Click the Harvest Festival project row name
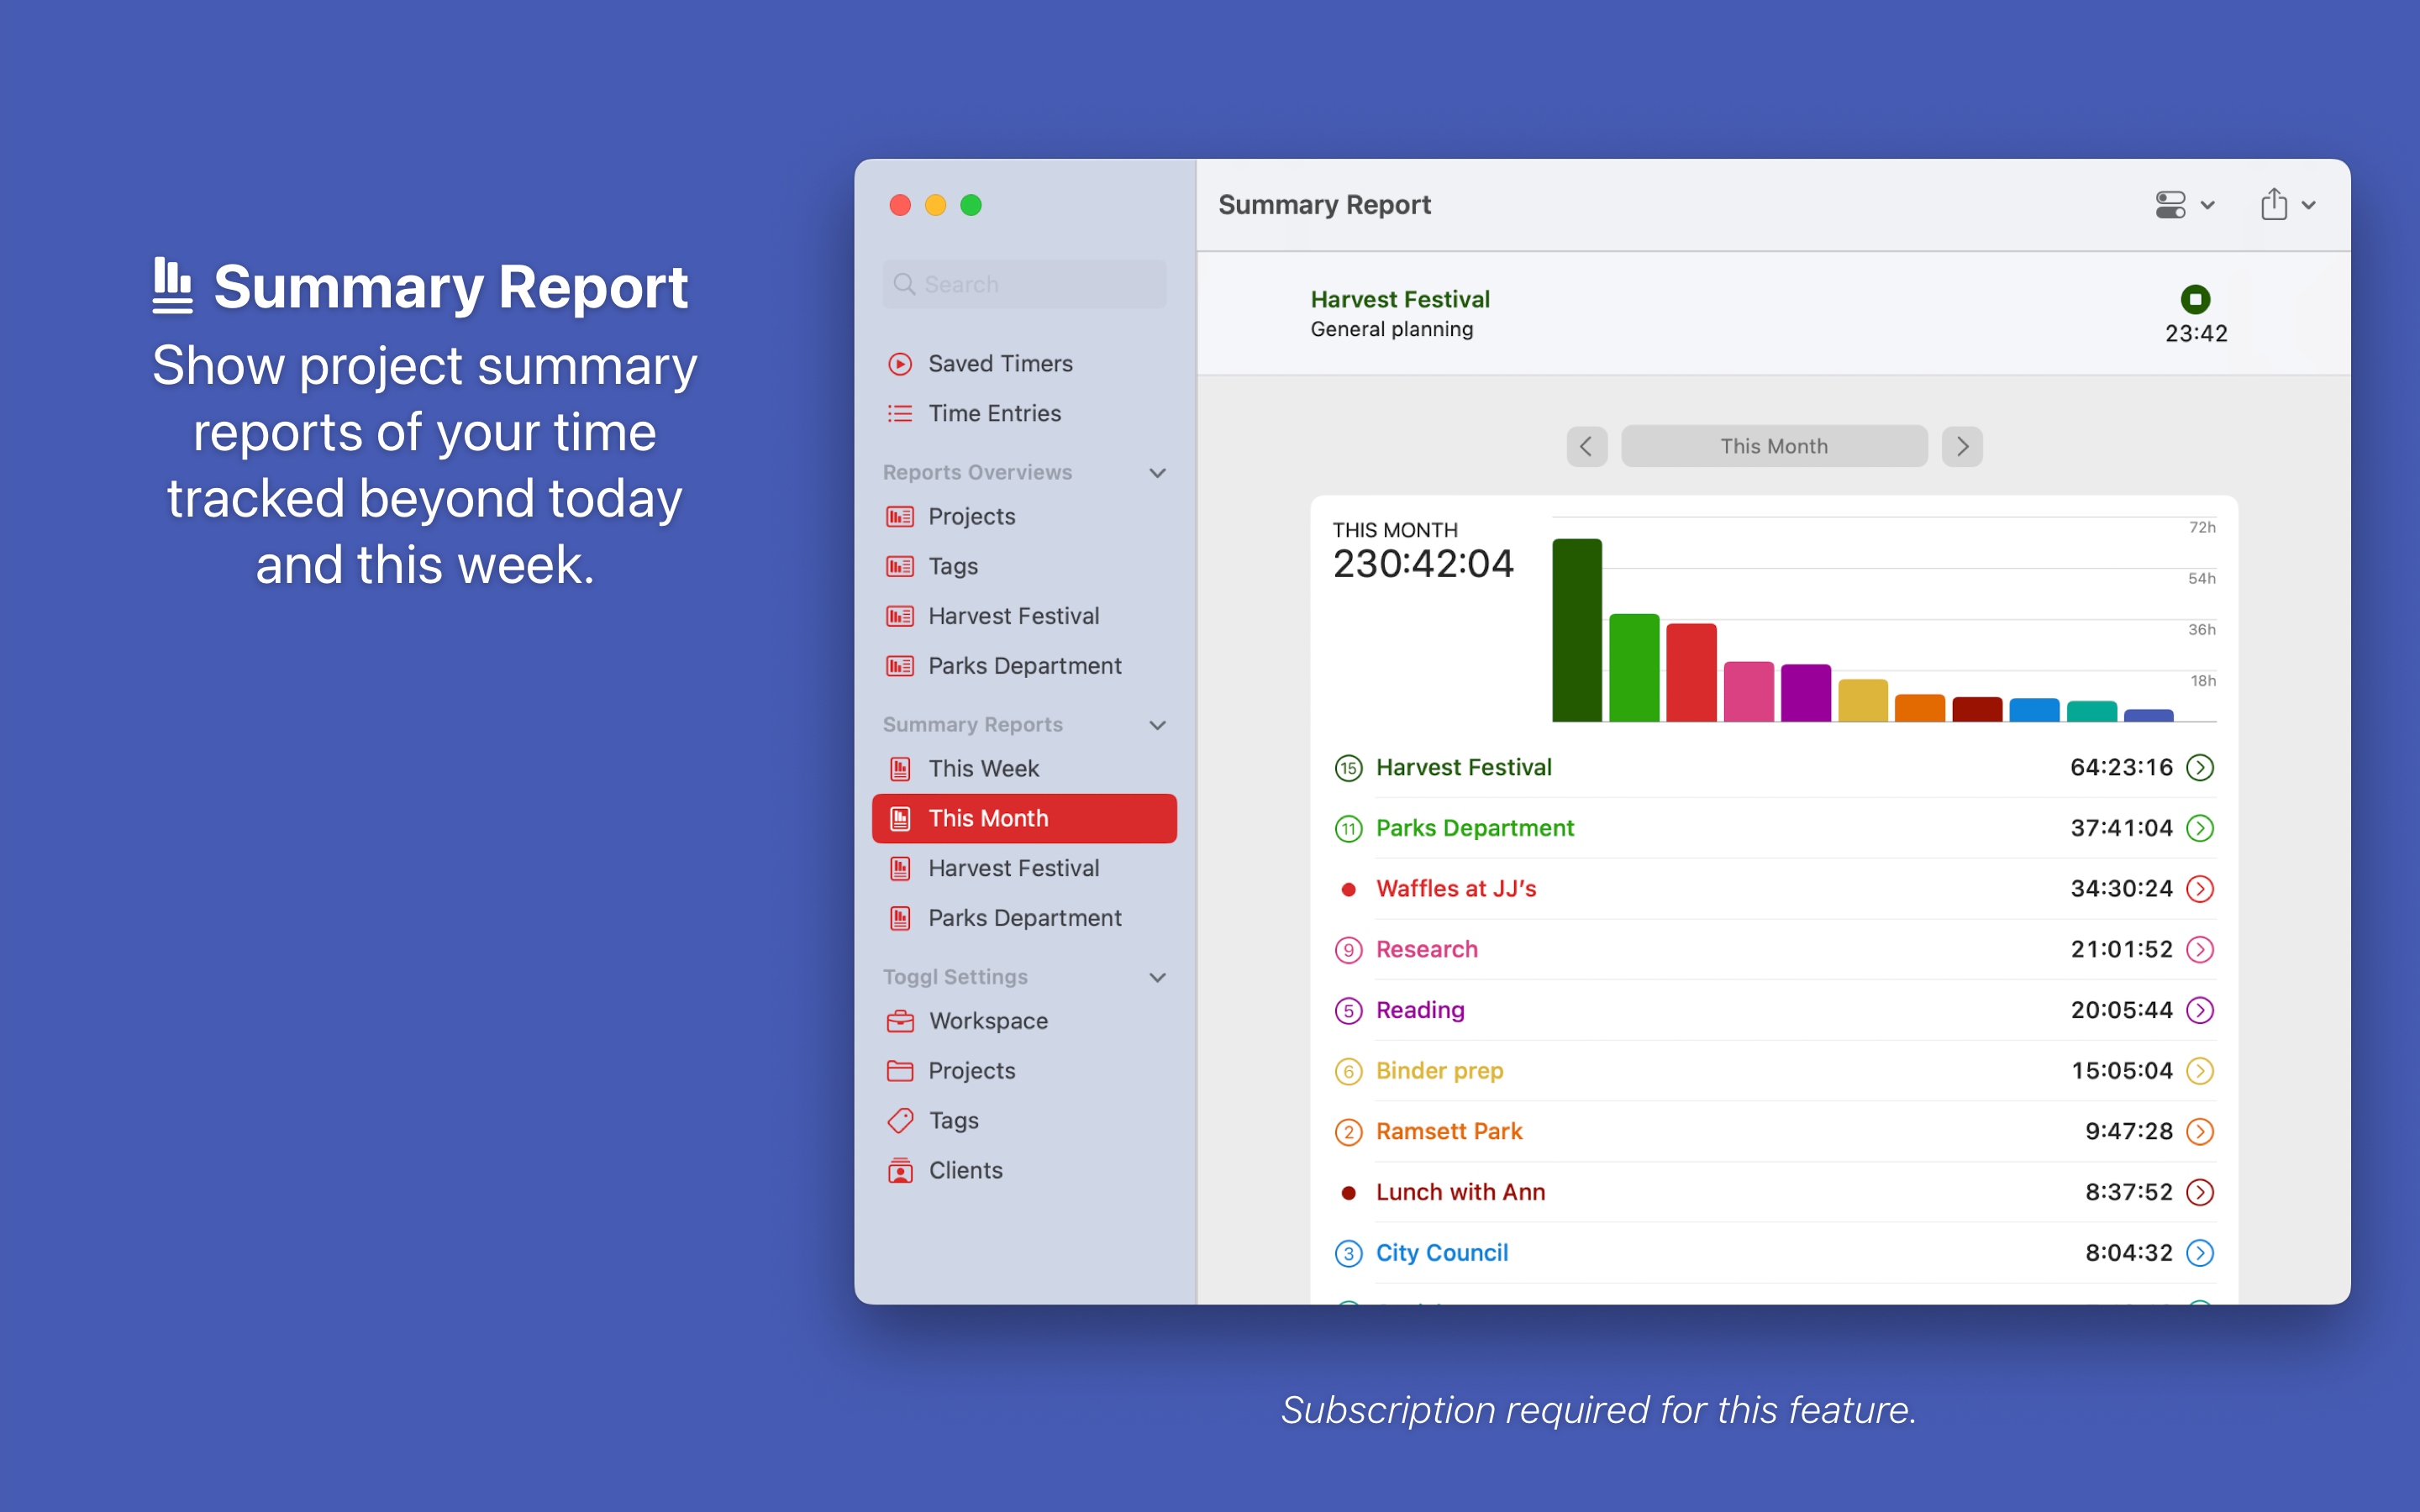Viewport: 2420px width, 1512px height. (x=1463, y=767)
